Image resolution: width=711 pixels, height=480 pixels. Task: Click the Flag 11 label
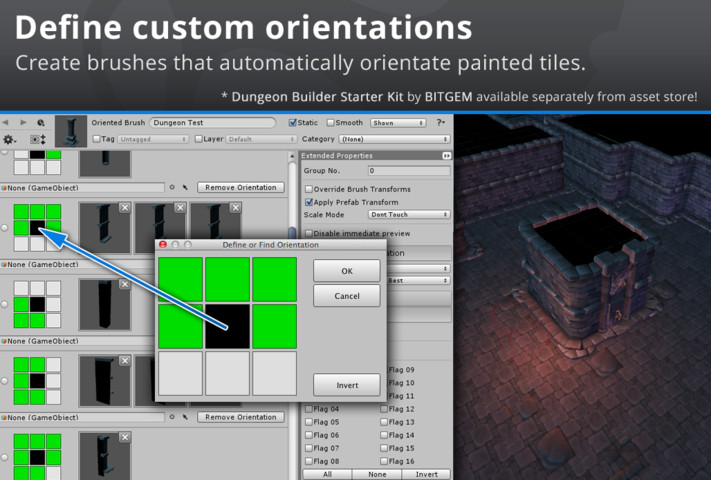[402, 396]
